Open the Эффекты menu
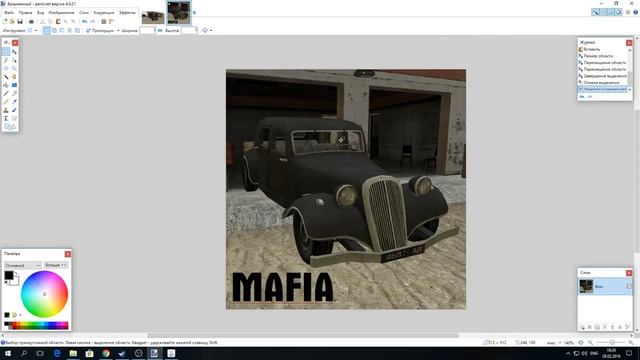The height and width of the screenshot is (360, 640). (x=127, y=13)
